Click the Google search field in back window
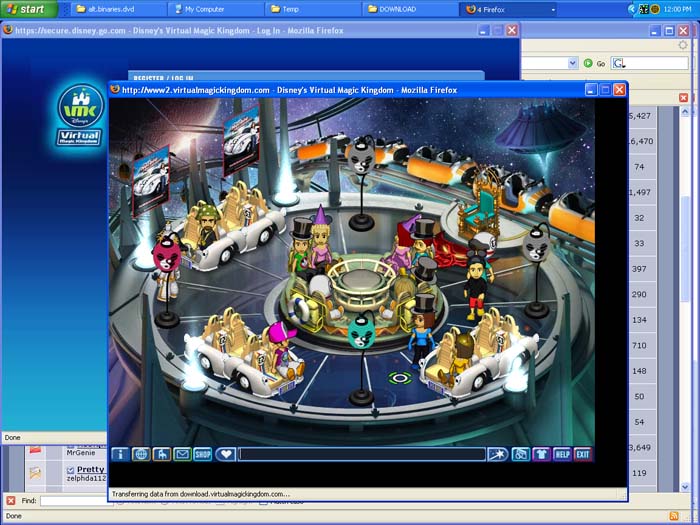This screenshot has width=700, height=525. [x=656, y=63]
